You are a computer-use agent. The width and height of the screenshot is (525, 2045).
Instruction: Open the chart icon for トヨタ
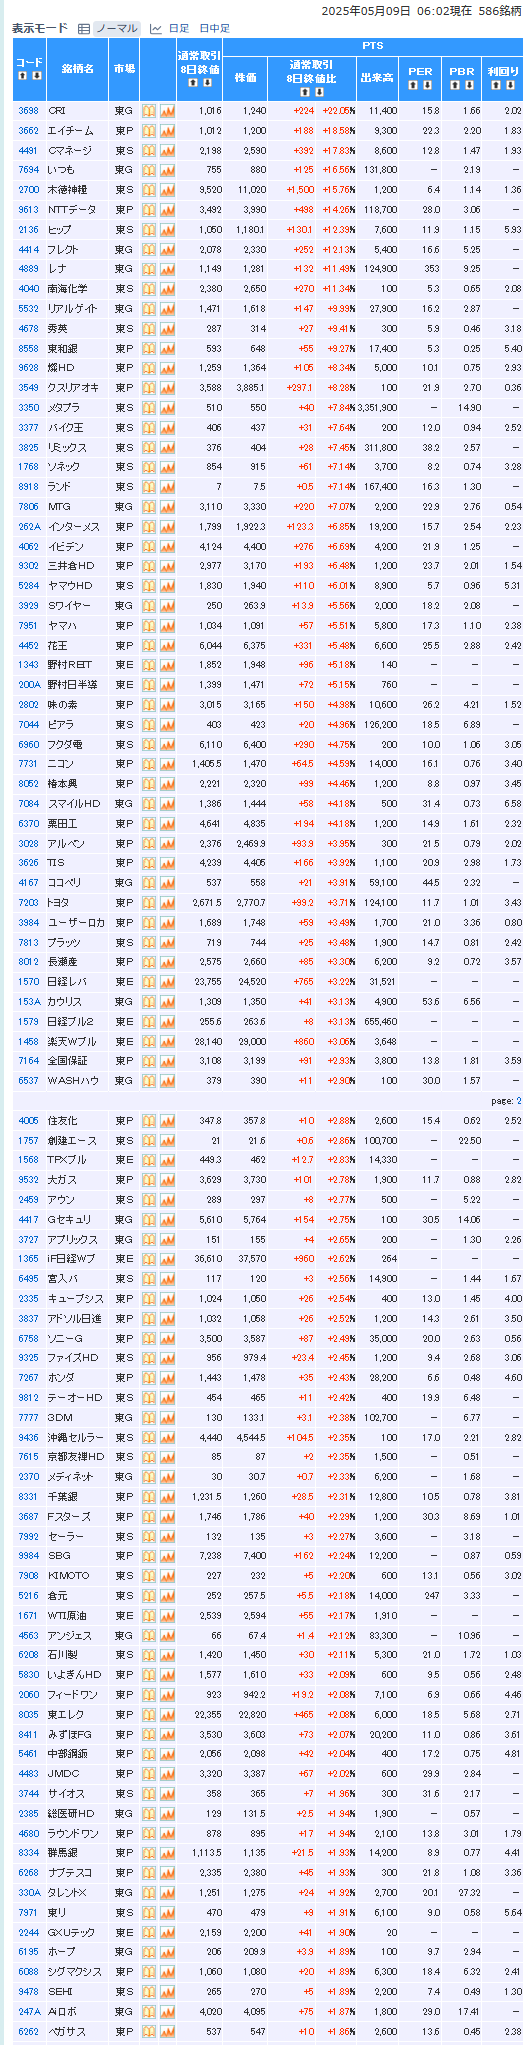click(x=167, y=902)
